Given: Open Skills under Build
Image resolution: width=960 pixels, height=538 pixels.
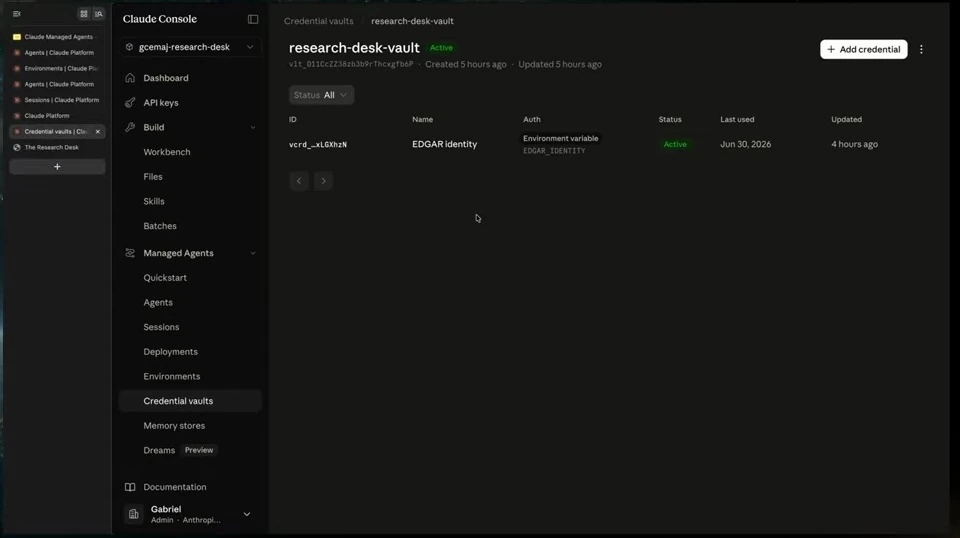Looking at the screenshot, I should tap(154, 201).
